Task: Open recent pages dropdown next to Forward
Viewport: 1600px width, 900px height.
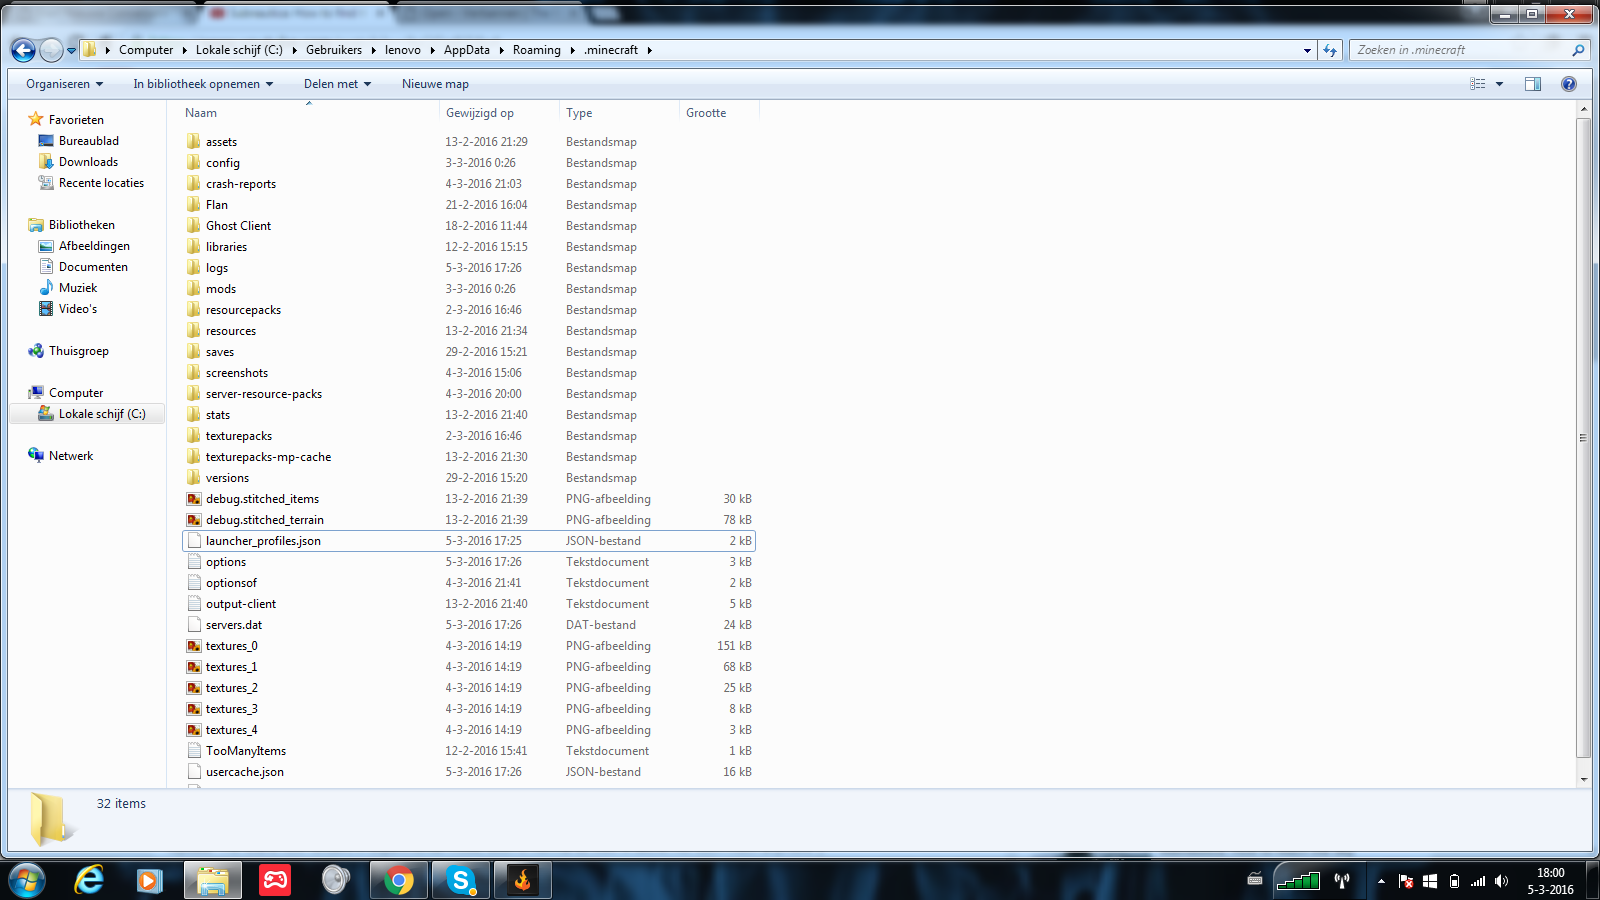Action: (x=71, y=50)
